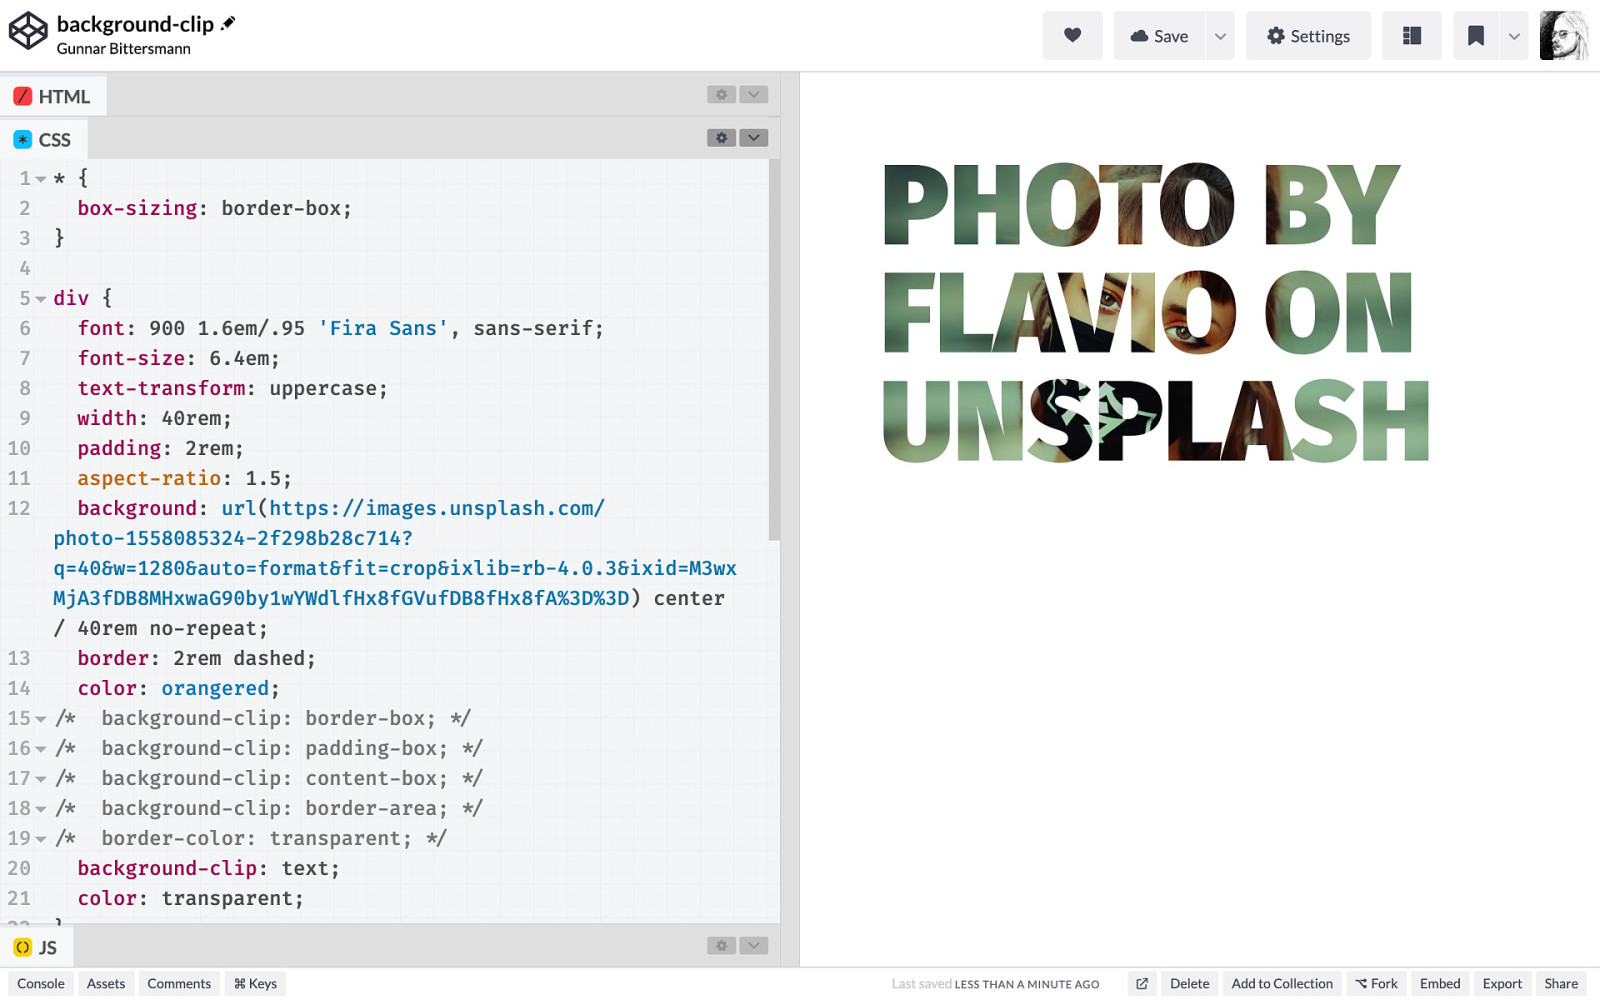Fold comment at line 19
Viewport: 1600px width, 1000px height.
(x=41, y=839)
